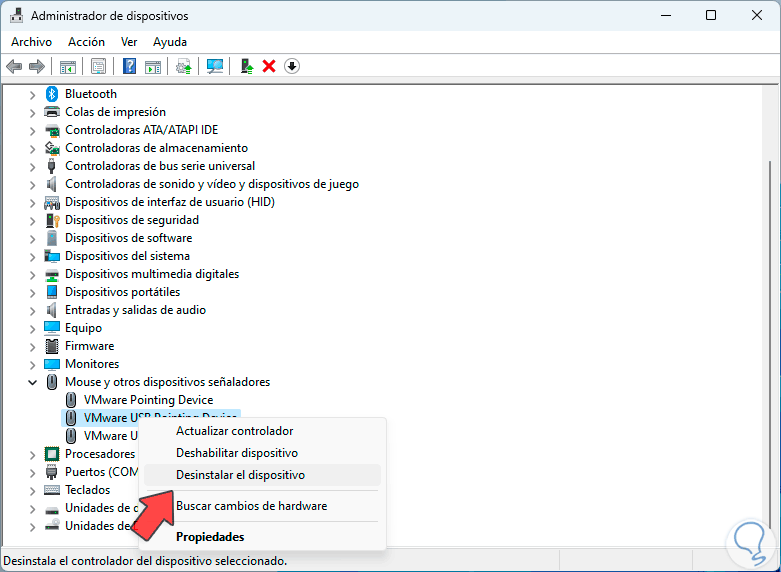Choose Actualizar controlador in context menu
Image resolution: width=781 pixels, height=572 pixels.
click(x=262, y=431)
